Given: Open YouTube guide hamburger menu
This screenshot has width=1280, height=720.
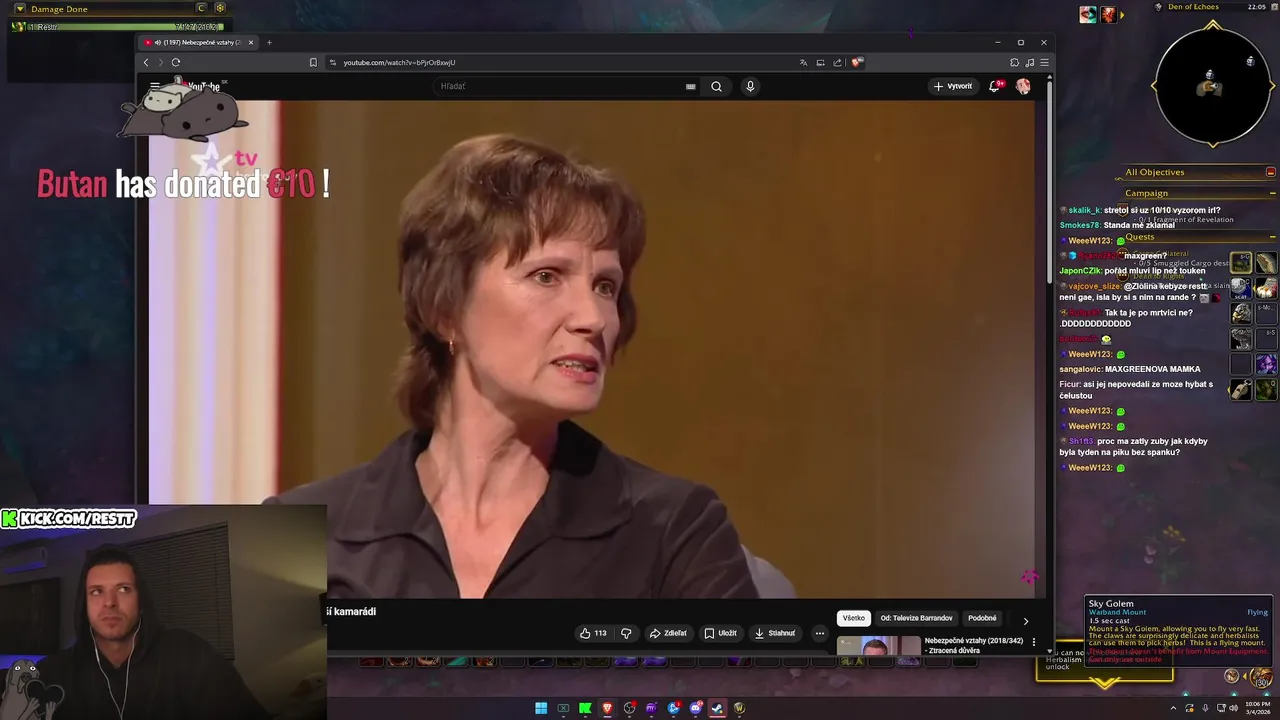Looking at the screenshot, I should tap(155, 86).
